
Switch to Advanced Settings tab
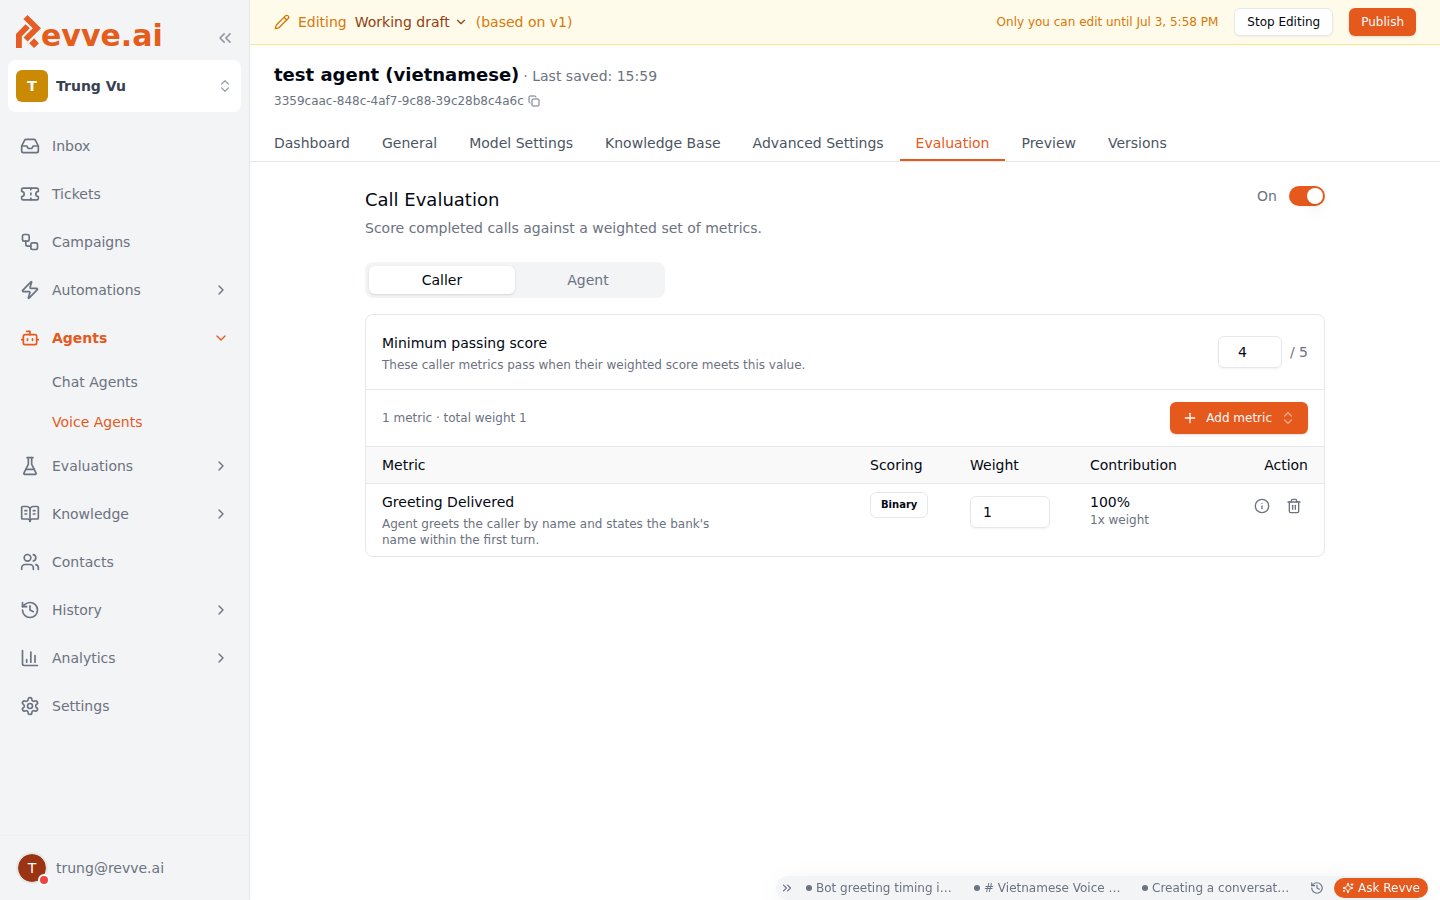click(x=818, y=143)
